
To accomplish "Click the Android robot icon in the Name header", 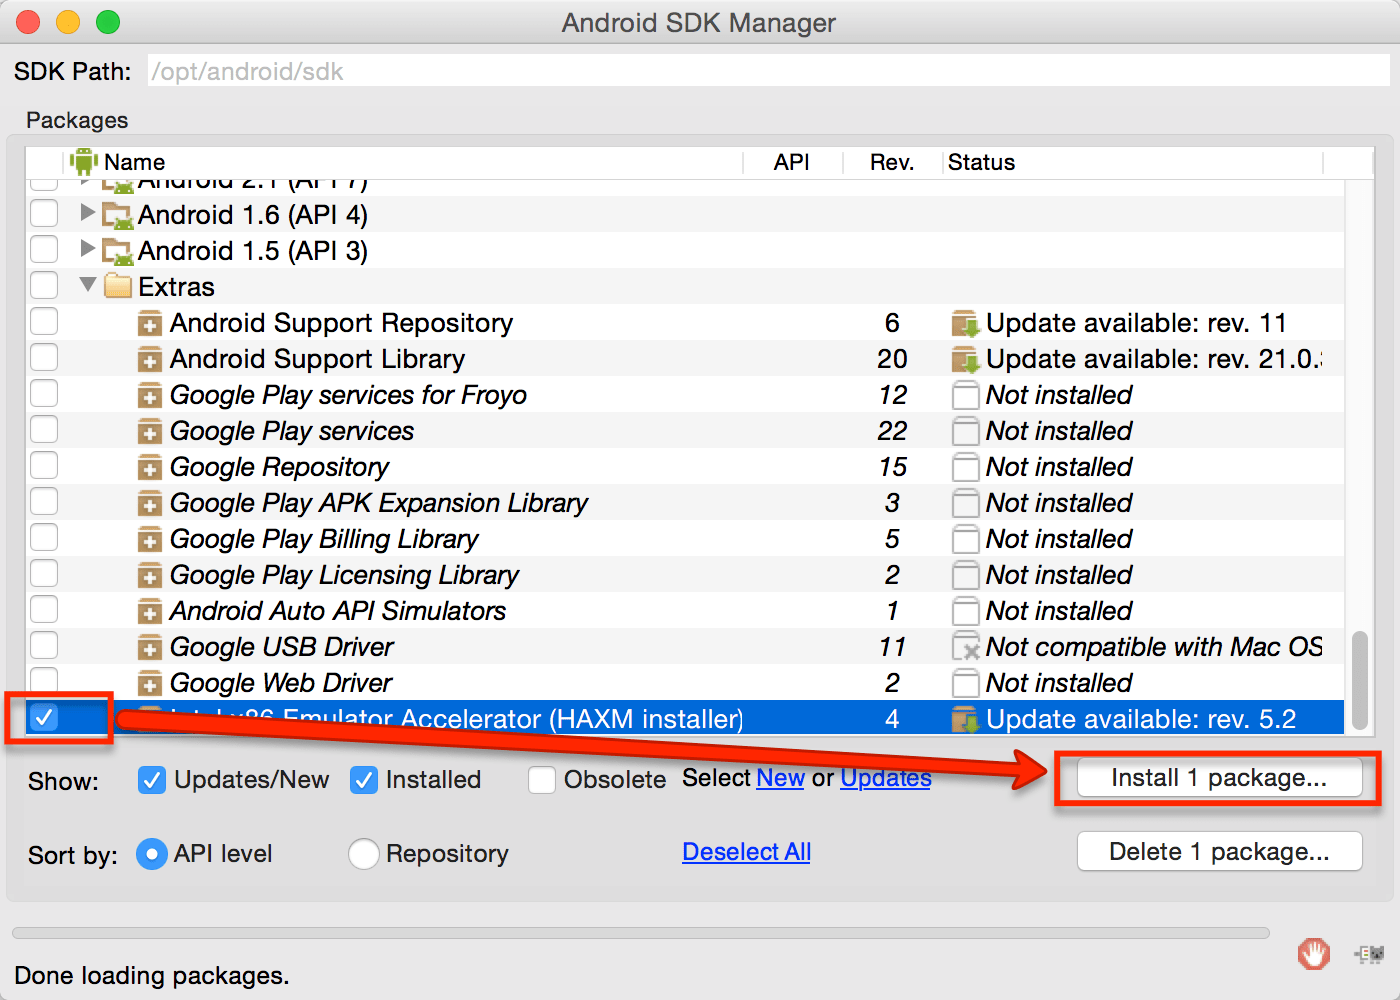I will (84, 161).
